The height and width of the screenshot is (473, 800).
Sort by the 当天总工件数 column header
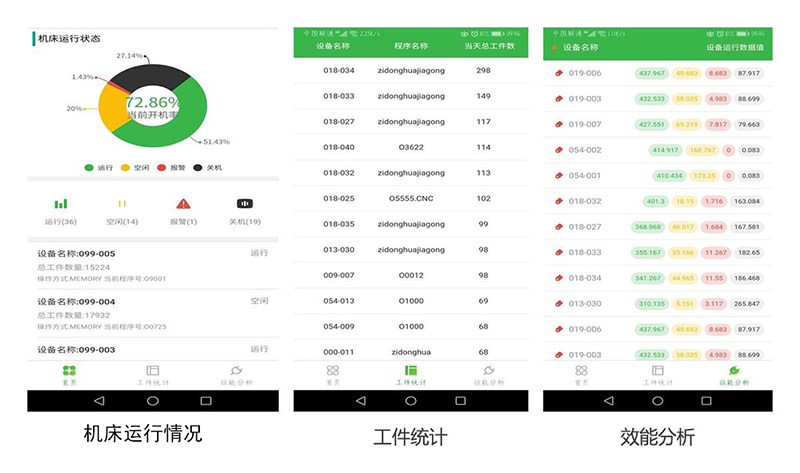click(x=490, y=46)
